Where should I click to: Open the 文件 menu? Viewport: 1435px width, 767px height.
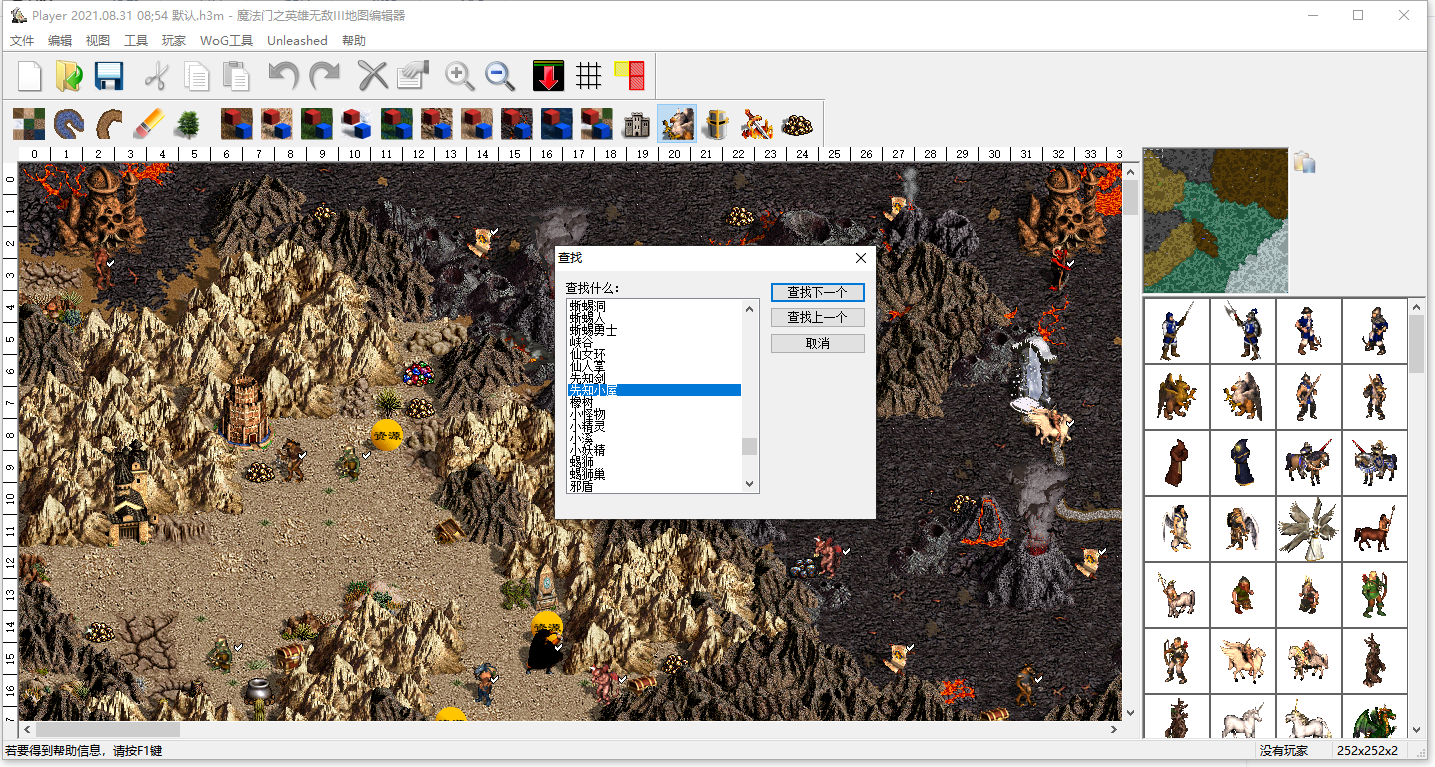click(22, 41)
